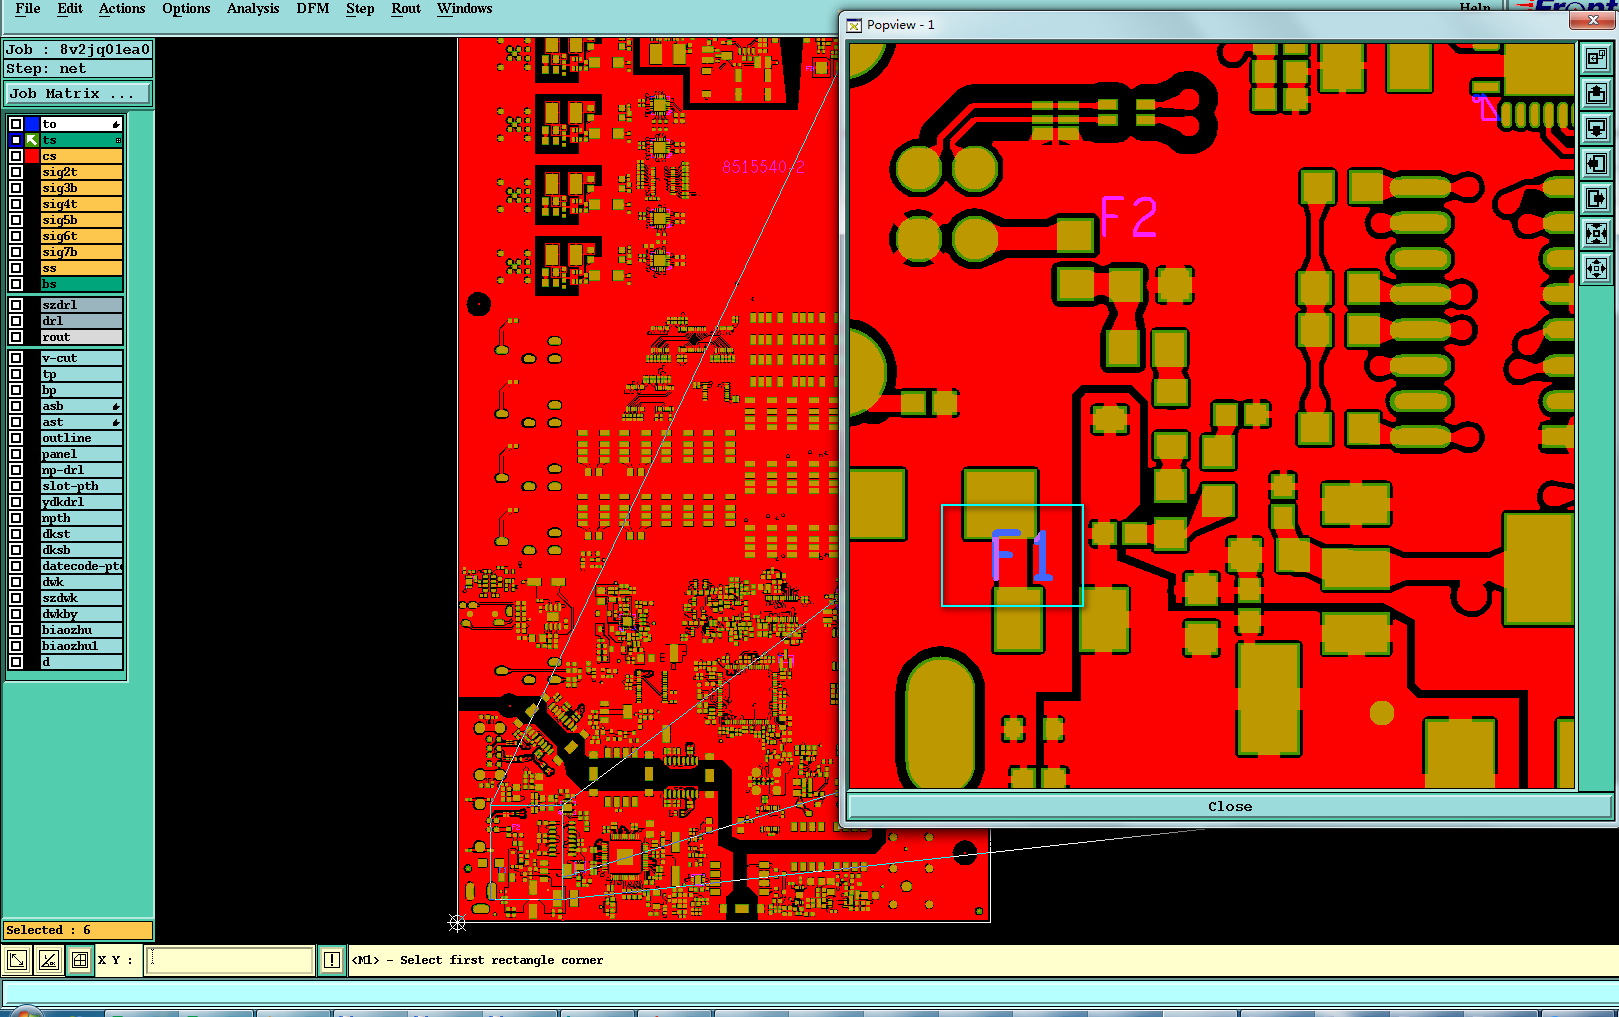Viewport: 1619px width, 1017px height.
Task: Select the sig5b layer name
Action: (81, 220)
